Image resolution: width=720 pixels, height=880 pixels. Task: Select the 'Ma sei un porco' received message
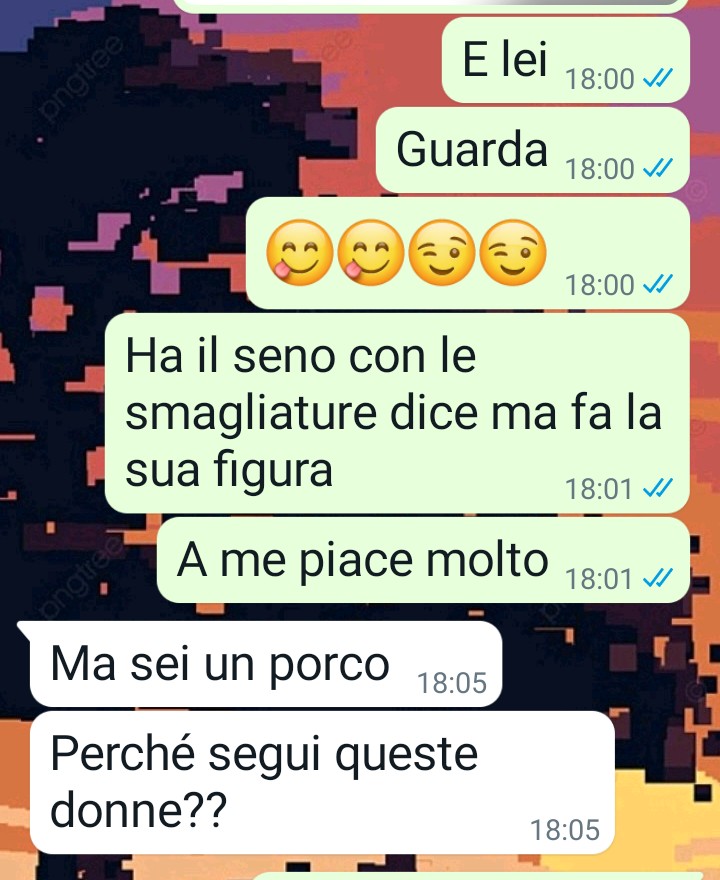click(x=265, y=664)
